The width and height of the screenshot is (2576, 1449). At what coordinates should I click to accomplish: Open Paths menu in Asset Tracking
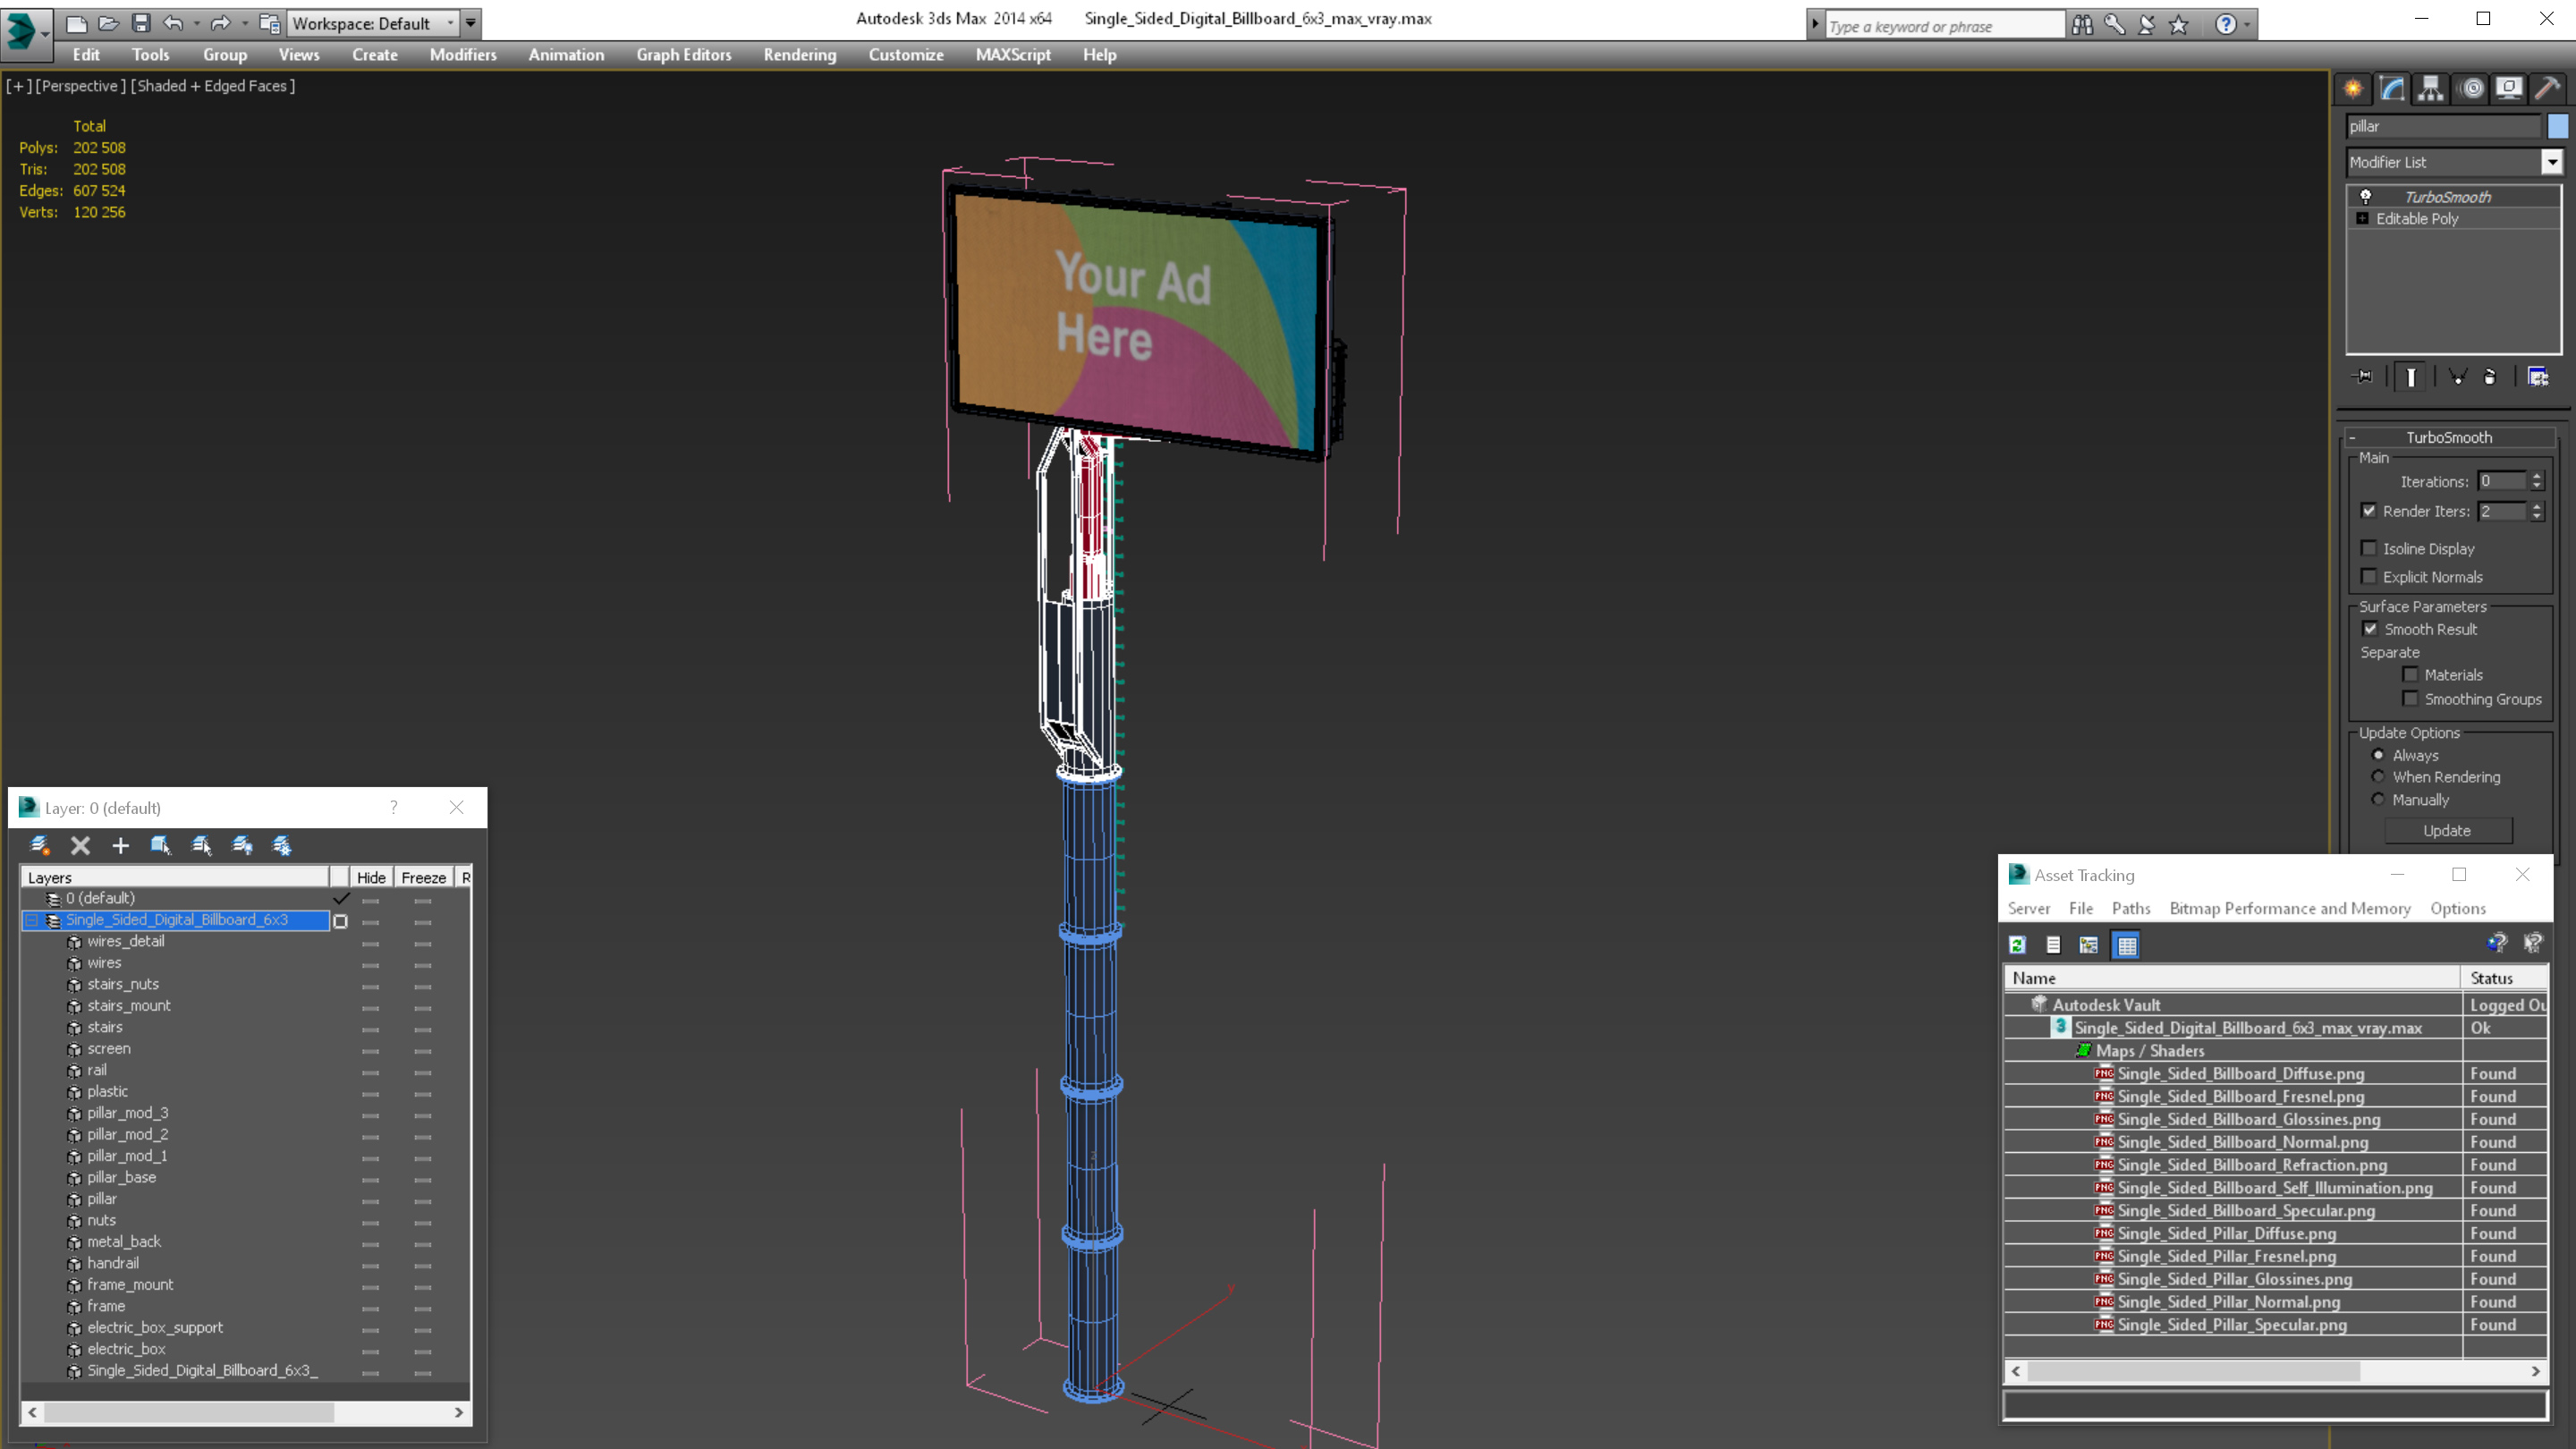coord(2131,908)
